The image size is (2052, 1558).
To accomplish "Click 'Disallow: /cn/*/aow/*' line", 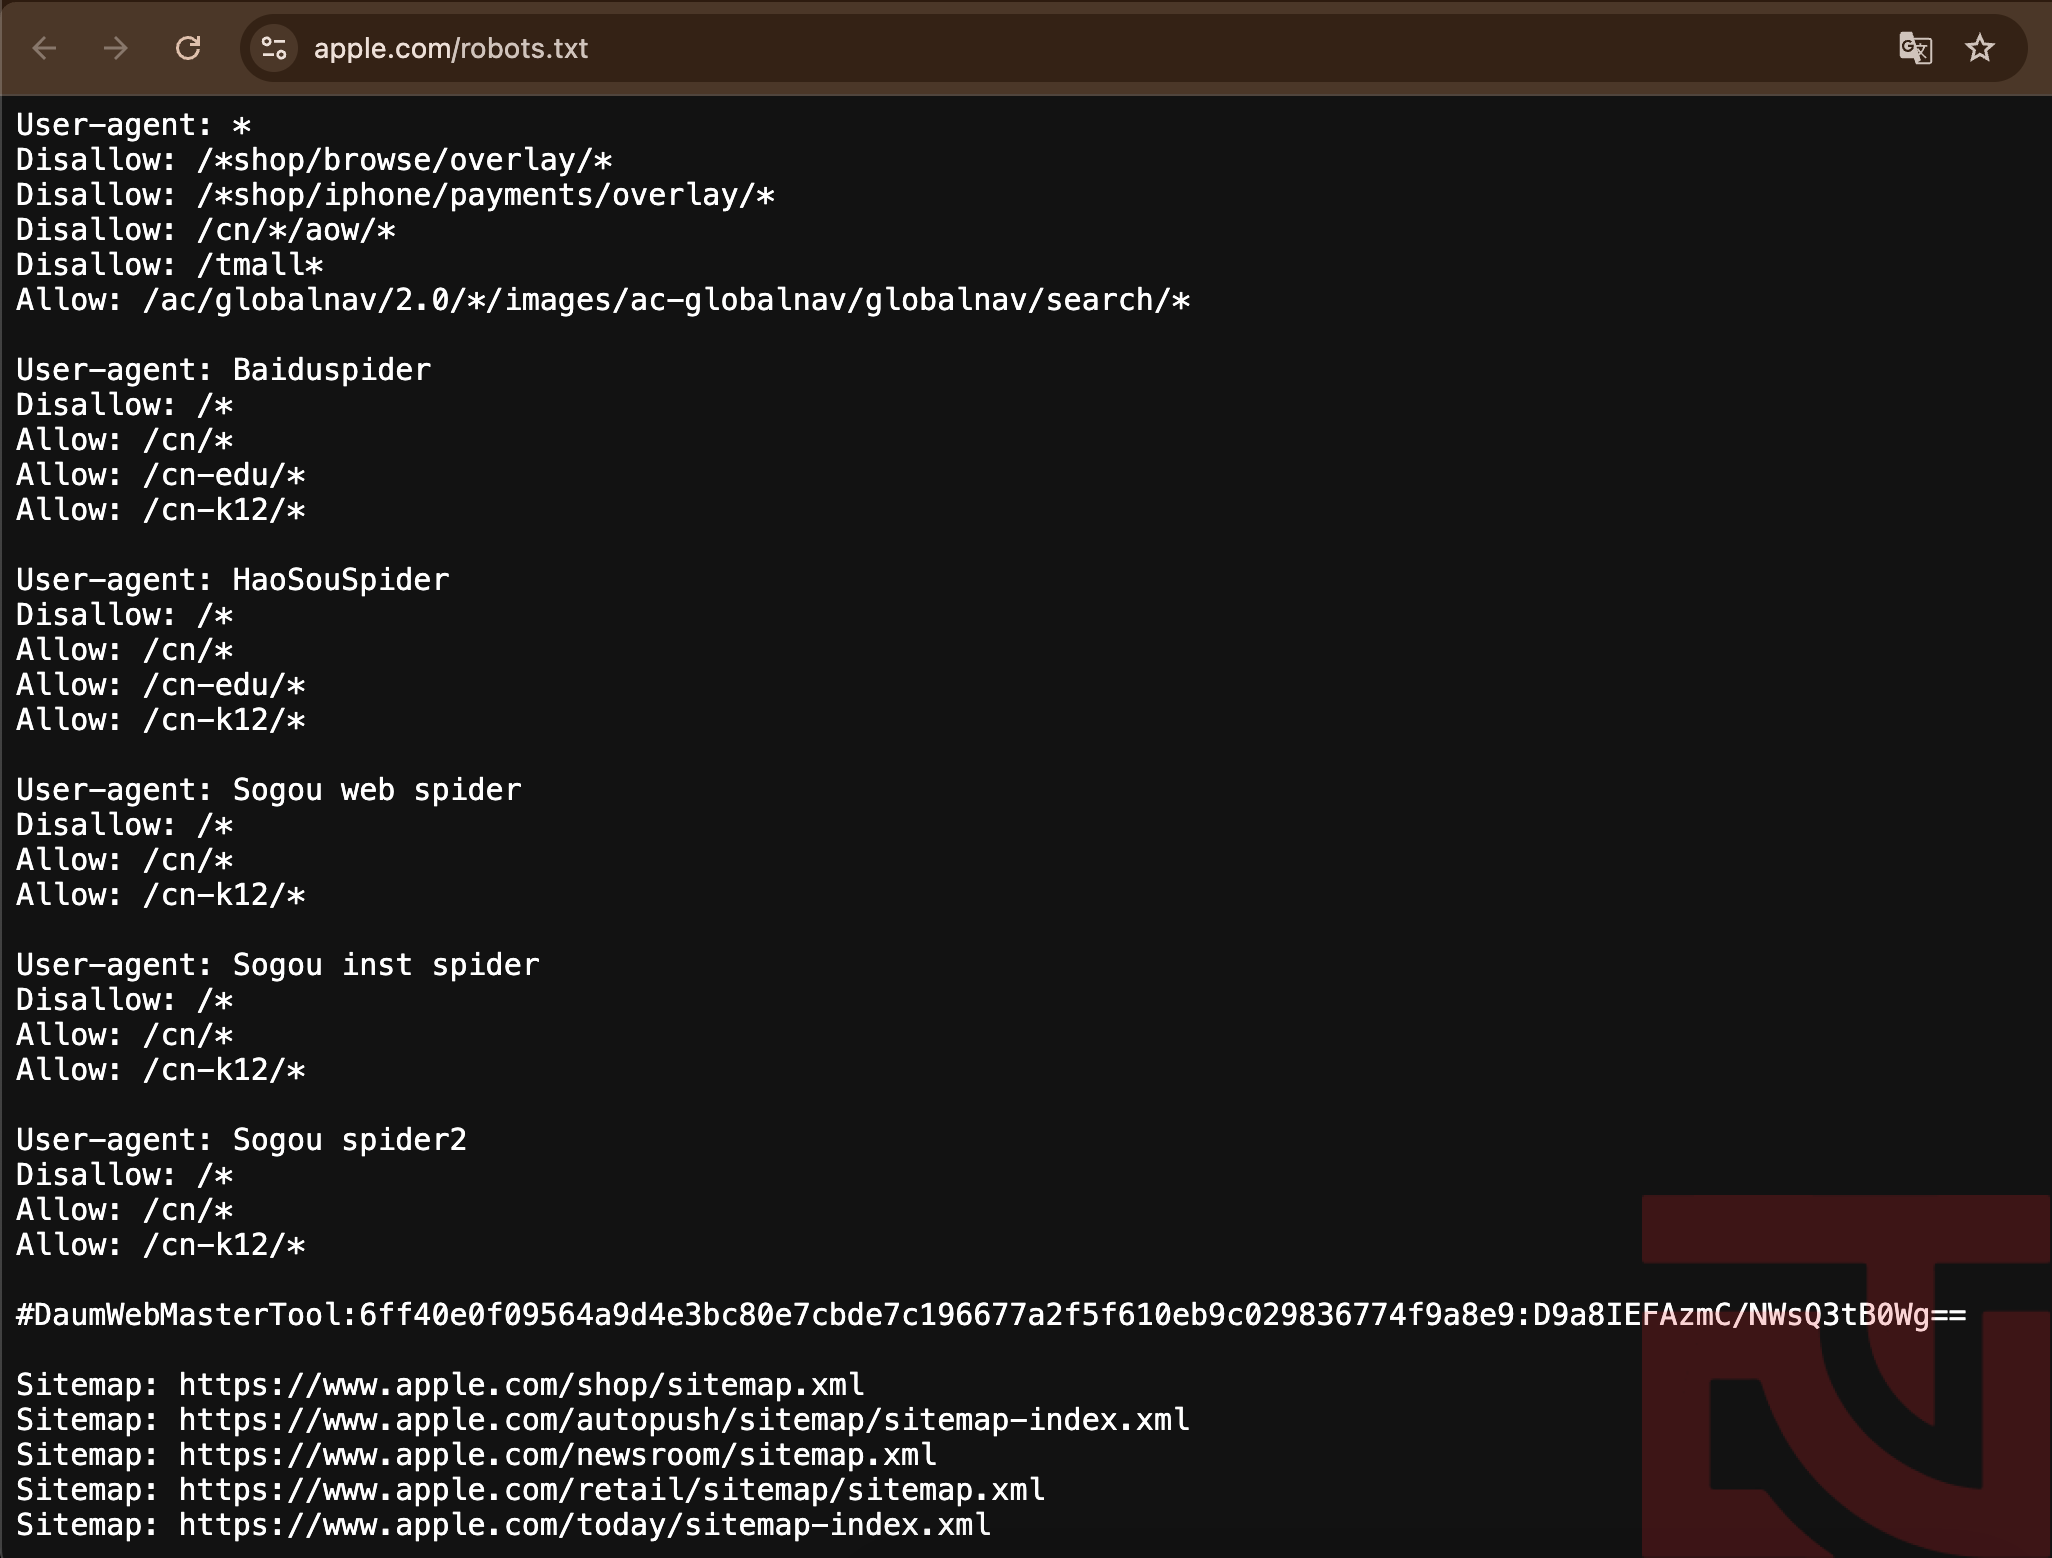I will point(206,230).
